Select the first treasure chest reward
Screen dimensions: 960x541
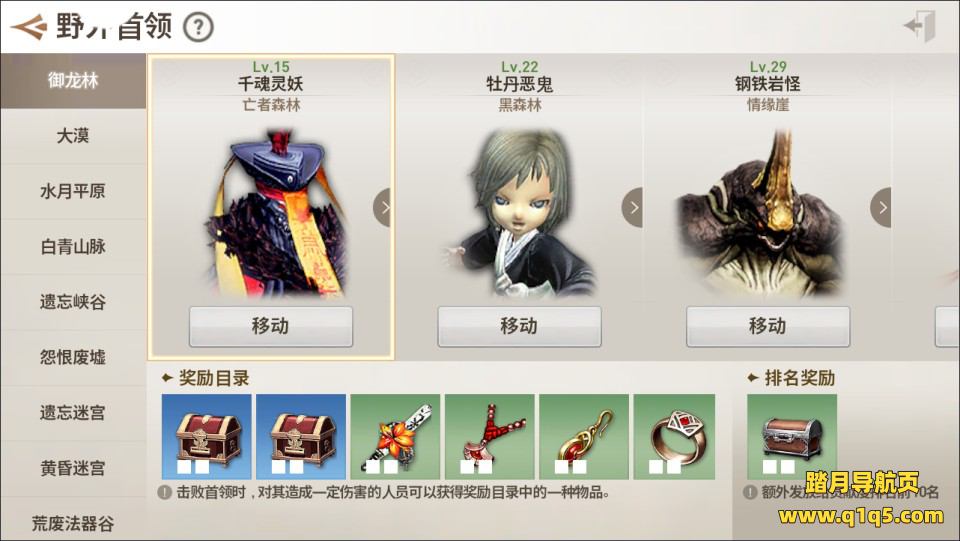[206, 436]
